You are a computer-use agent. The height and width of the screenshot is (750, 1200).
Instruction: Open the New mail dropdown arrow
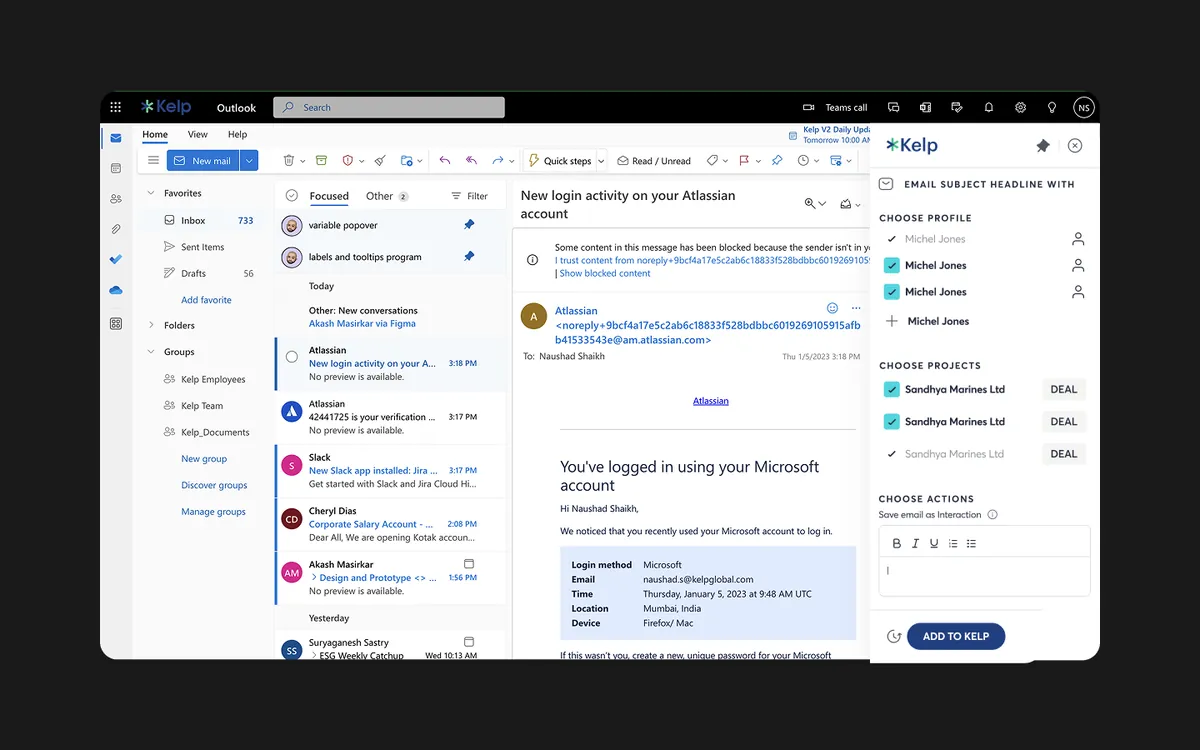coord(249,160)
